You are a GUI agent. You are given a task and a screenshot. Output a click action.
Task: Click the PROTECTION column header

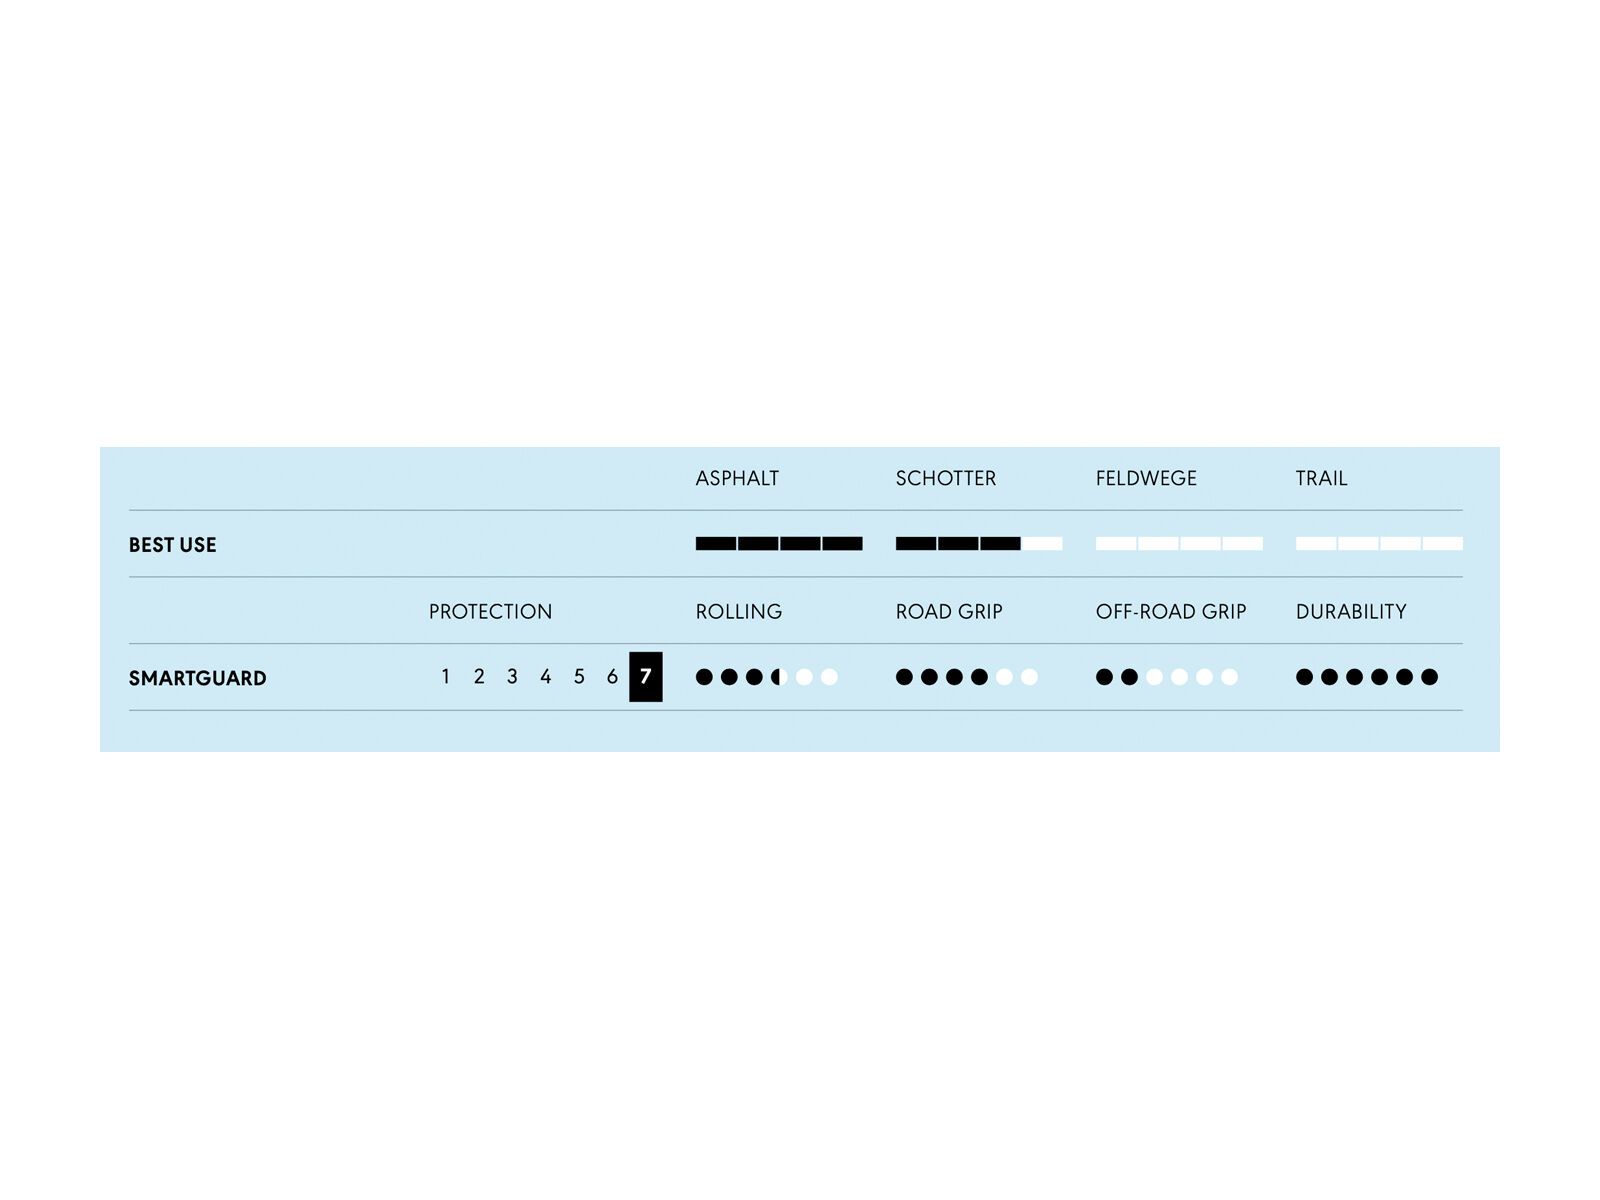(x=490, y=612)
